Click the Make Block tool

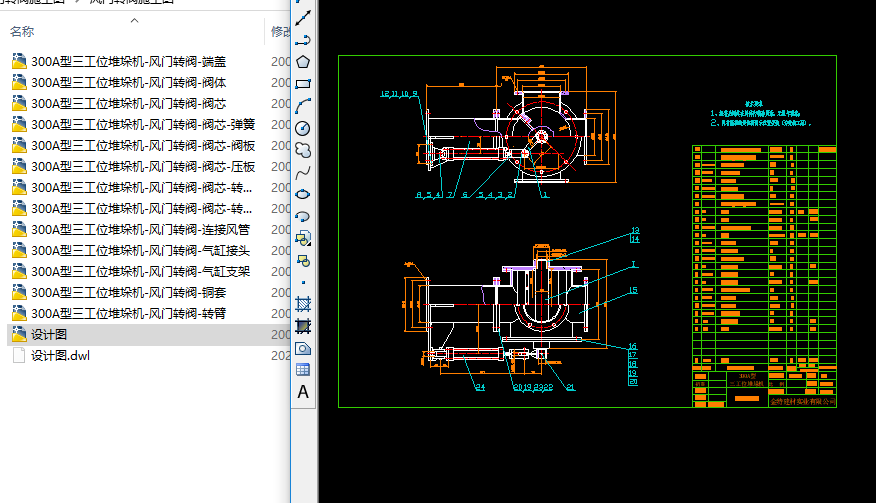[303, 261]
